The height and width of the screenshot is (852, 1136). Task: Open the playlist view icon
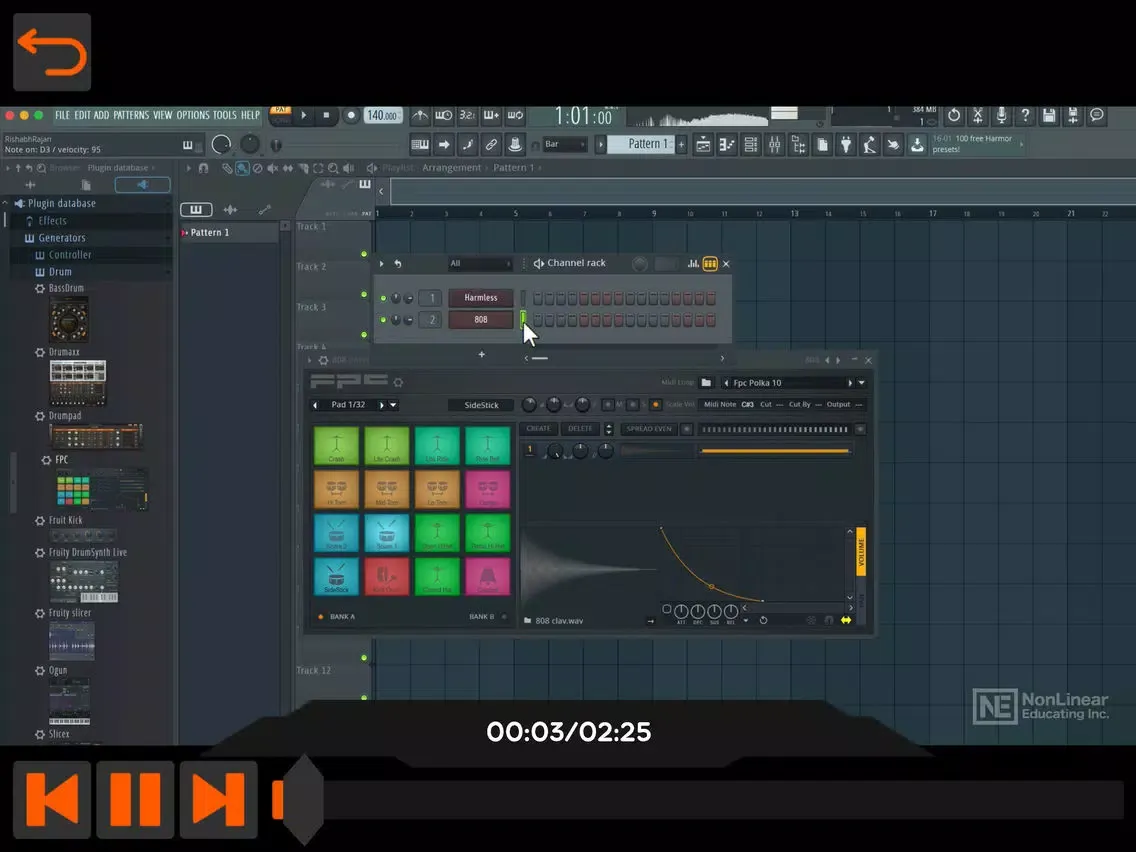point(703,145)
